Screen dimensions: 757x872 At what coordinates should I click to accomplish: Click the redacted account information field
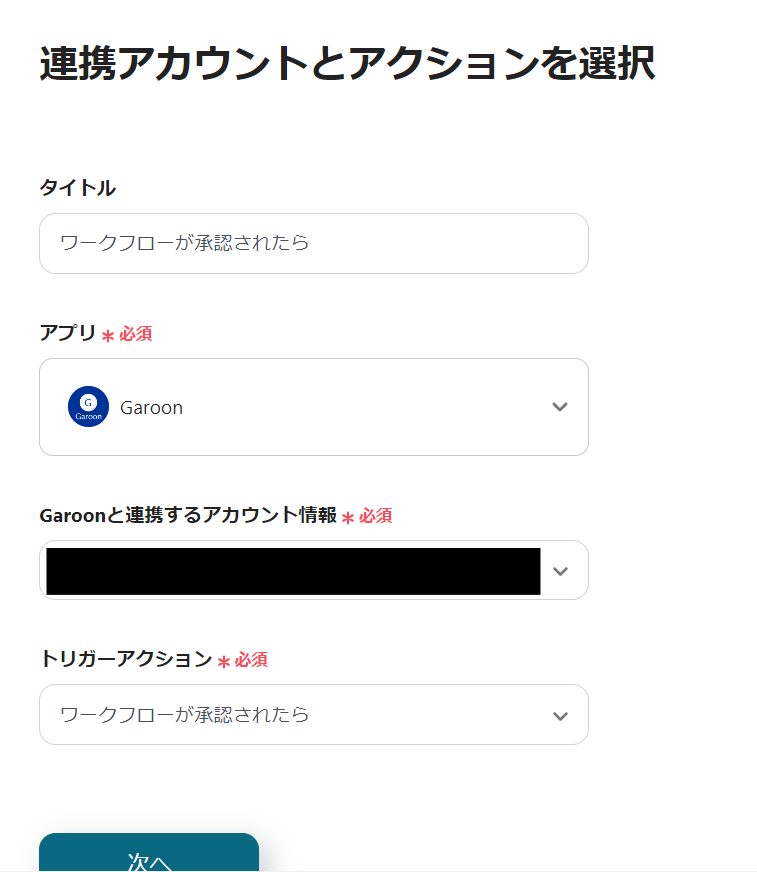(x=293, y=571)
